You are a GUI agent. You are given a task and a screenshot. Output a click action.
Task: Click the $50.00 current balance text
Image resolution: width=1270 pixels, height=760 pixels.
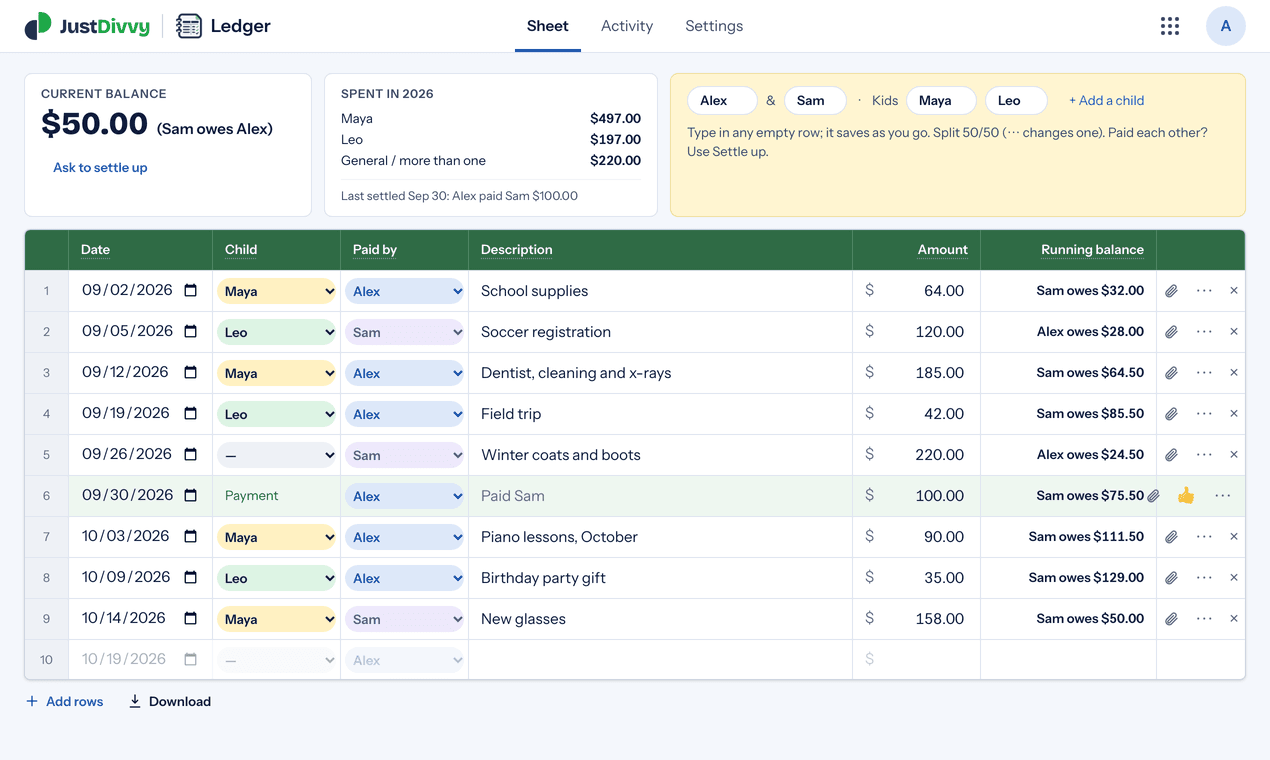click(95, 124)
